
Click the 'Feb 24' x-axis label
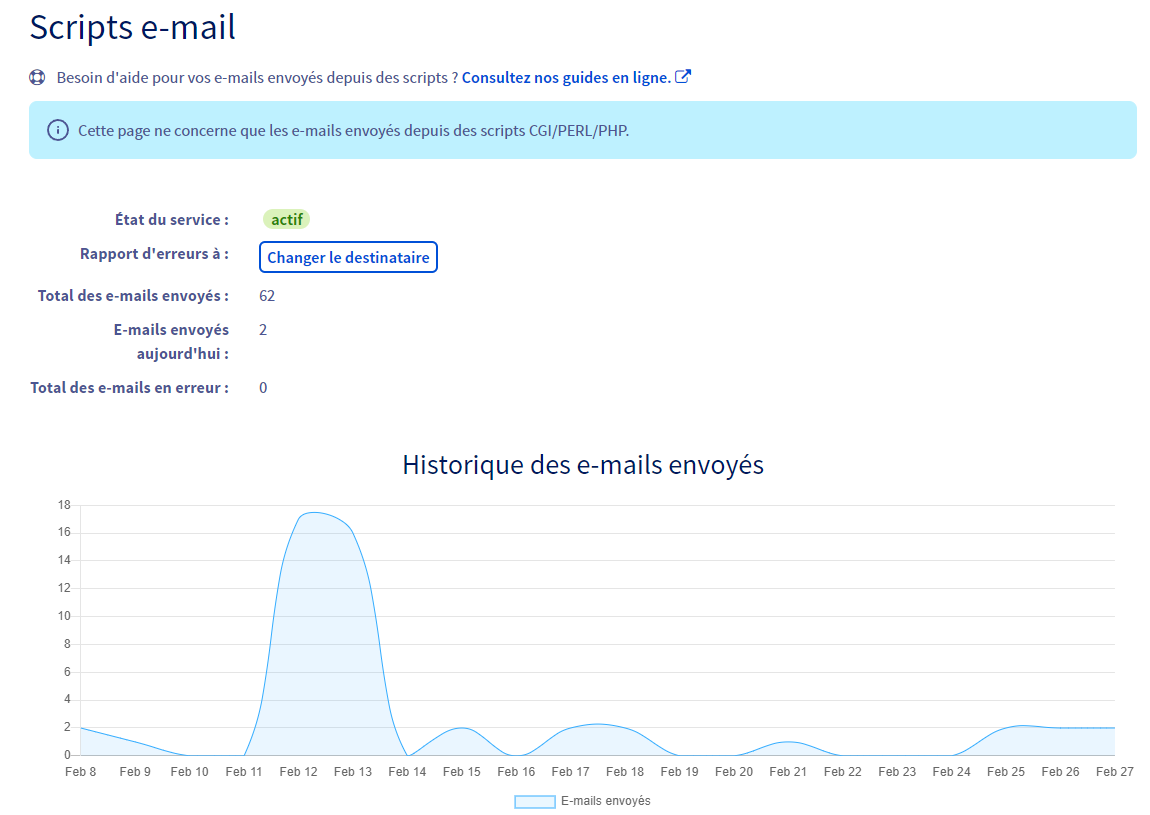click(x=951, y=772)
